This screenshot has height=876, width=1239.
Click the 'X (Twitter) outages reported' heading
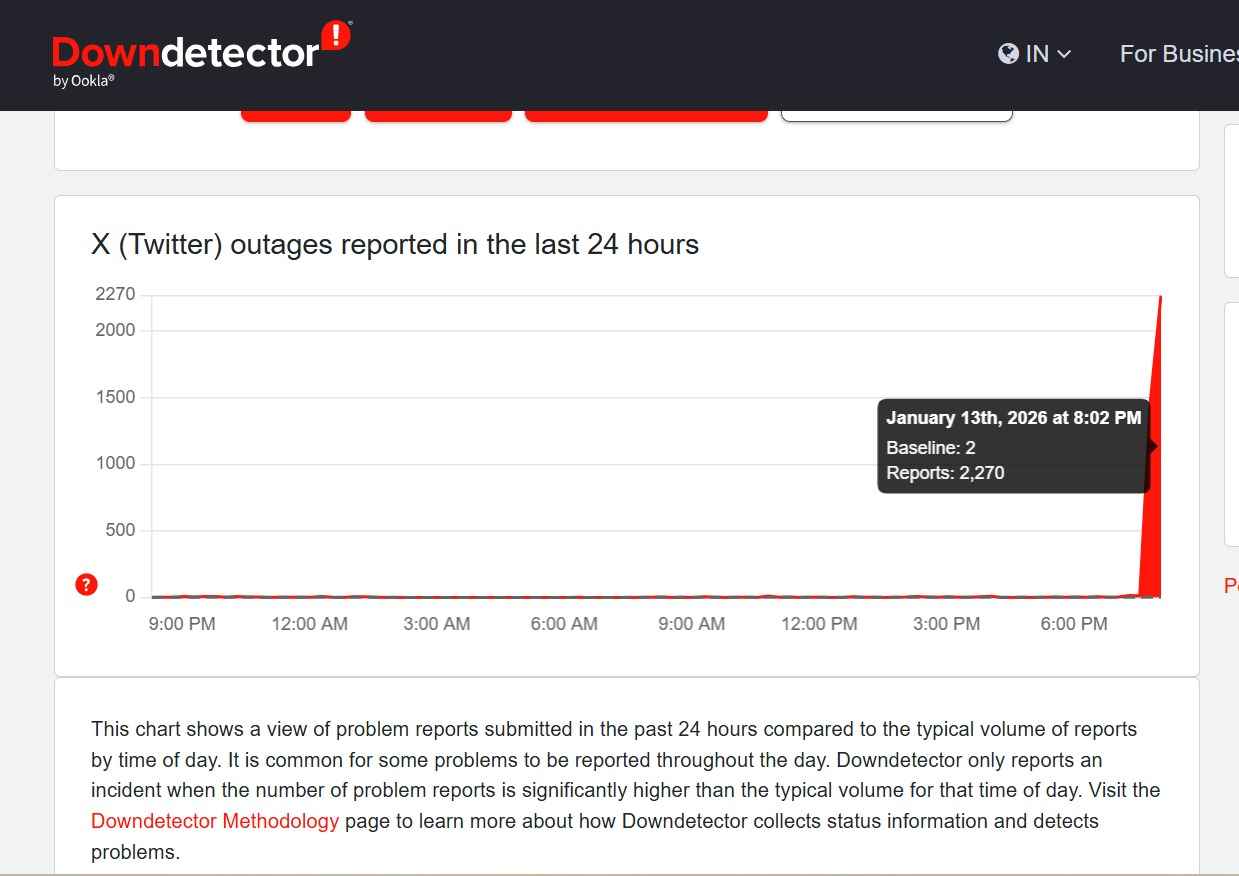(395, 245)
